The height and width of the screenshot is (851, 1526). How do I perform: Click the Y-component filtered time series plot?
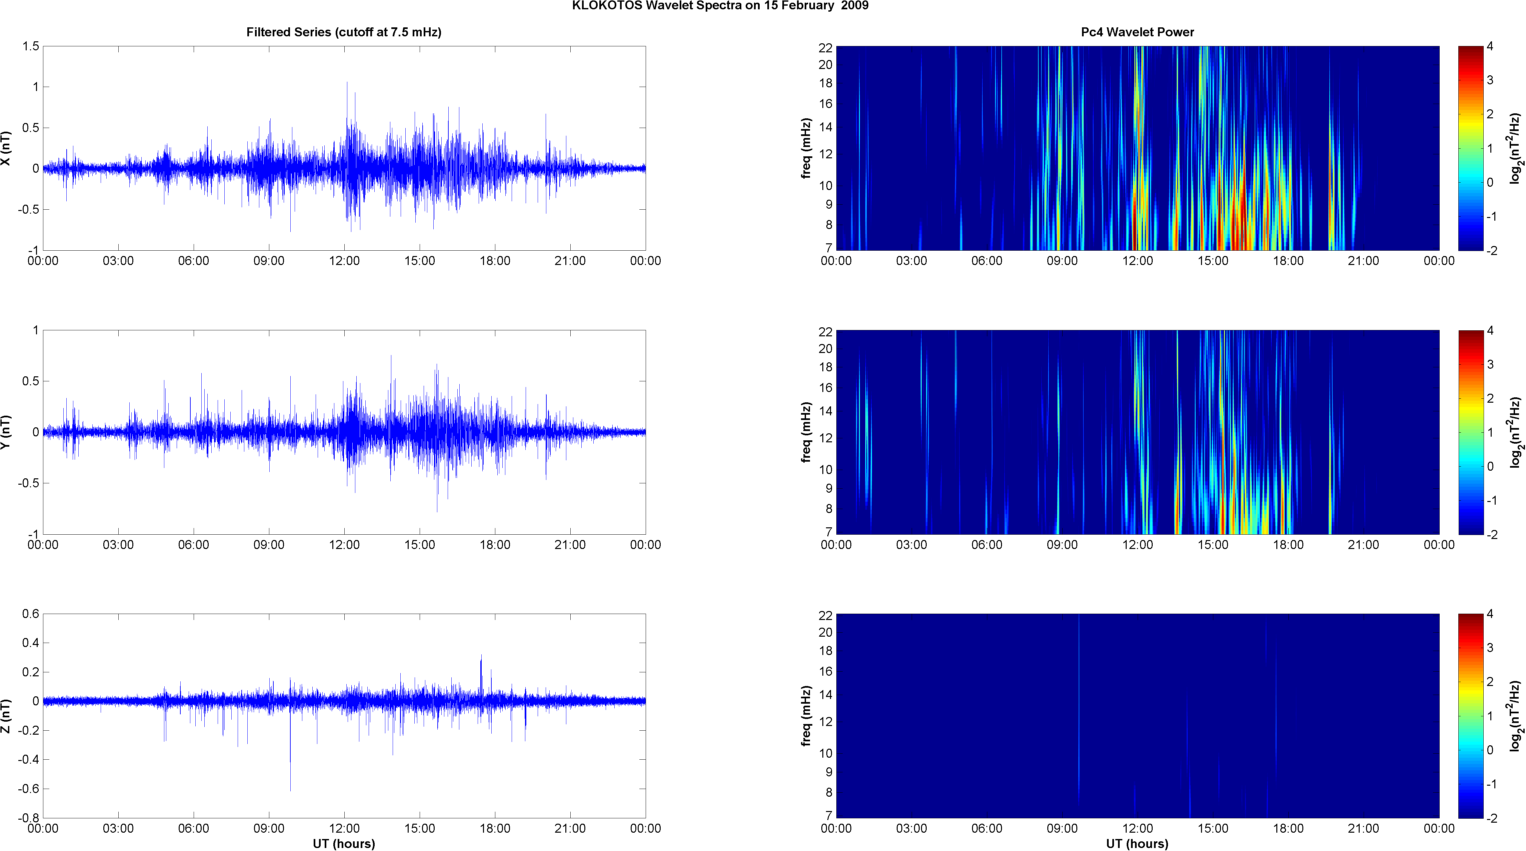pos(344,432)
